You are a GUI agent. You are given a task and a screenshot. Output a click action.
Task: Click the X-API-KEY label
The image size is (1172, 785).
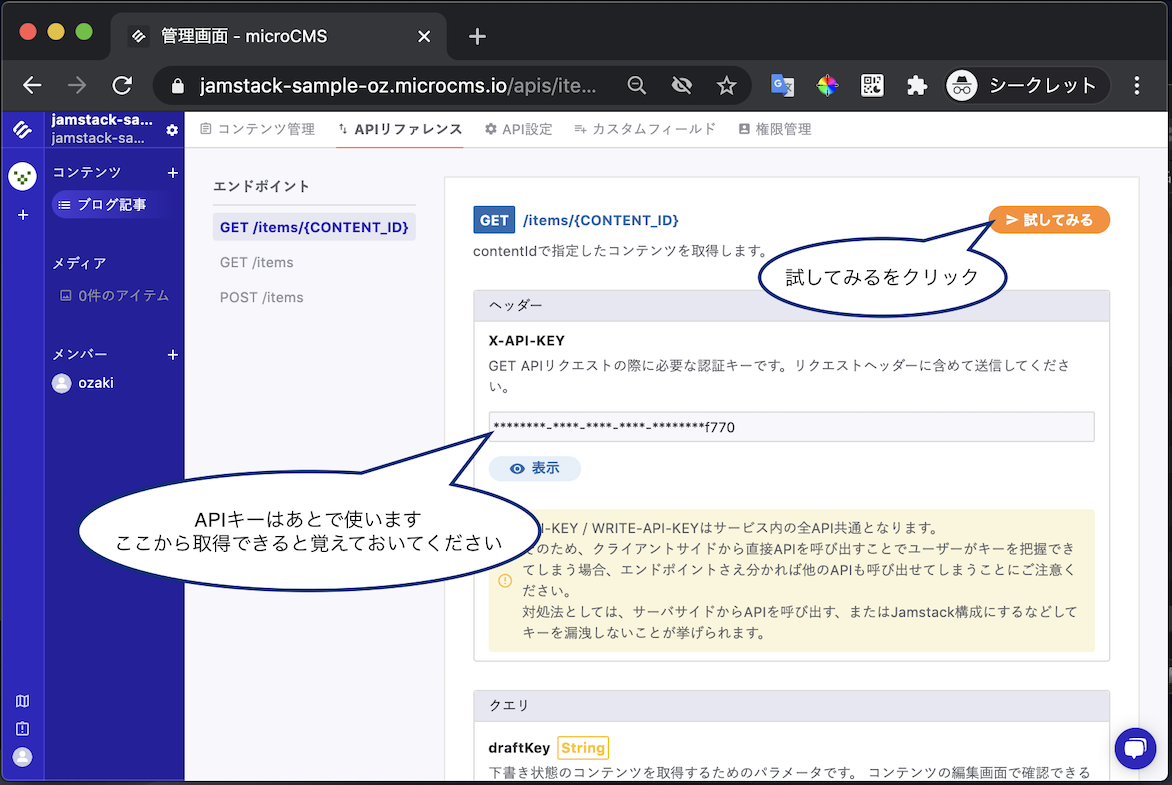point(527,340)
